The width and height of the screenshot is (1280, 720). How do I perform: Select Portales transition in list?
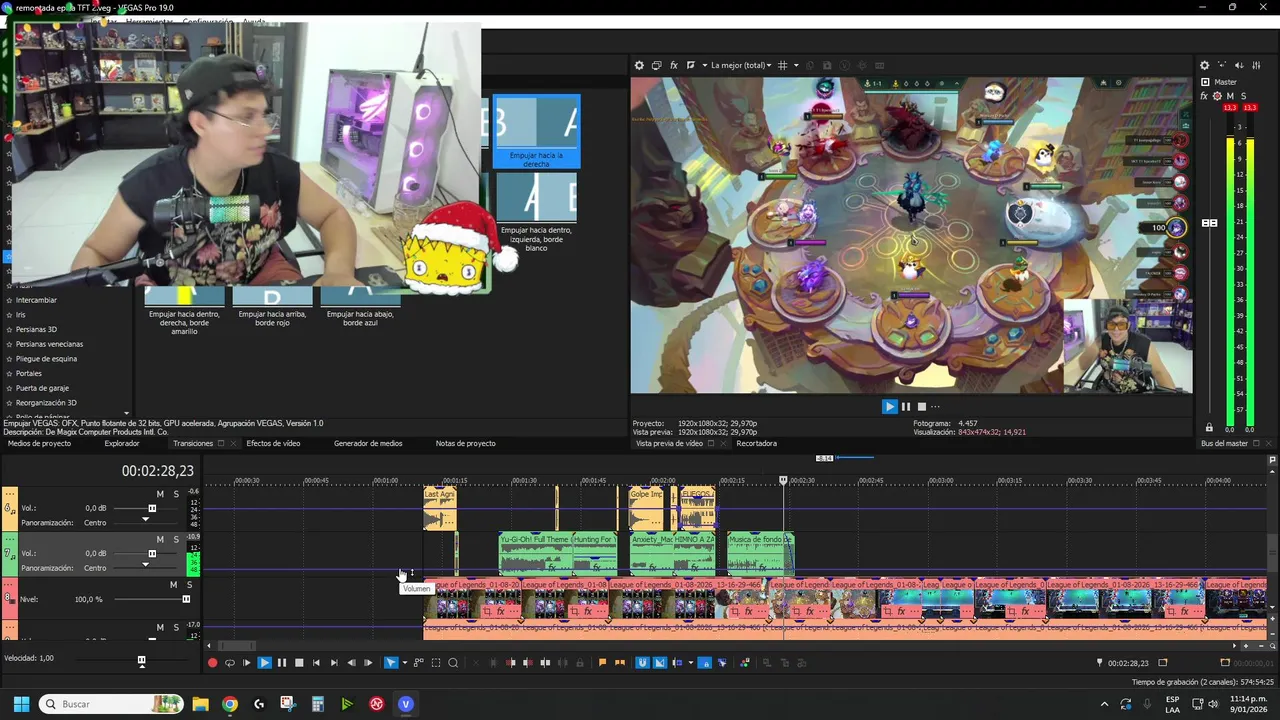29,373
